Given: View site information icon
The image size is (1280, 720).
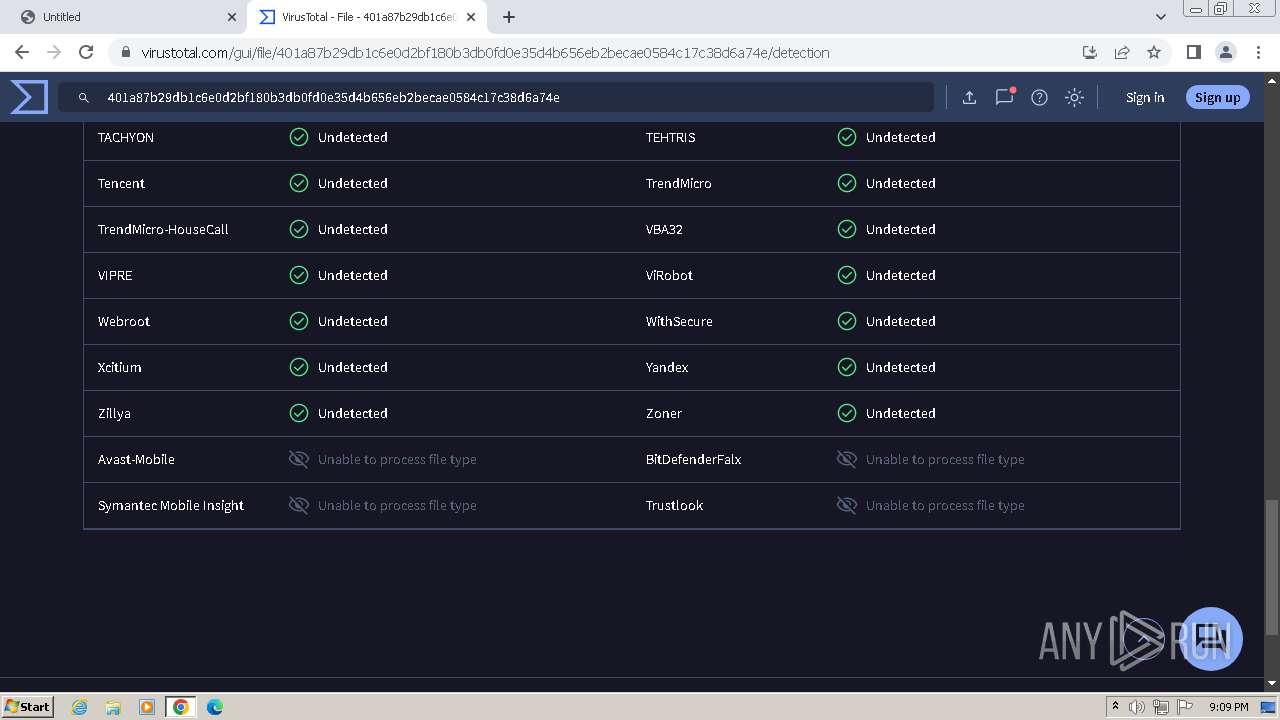Looking at the screenshot, I should coord(125,52).
